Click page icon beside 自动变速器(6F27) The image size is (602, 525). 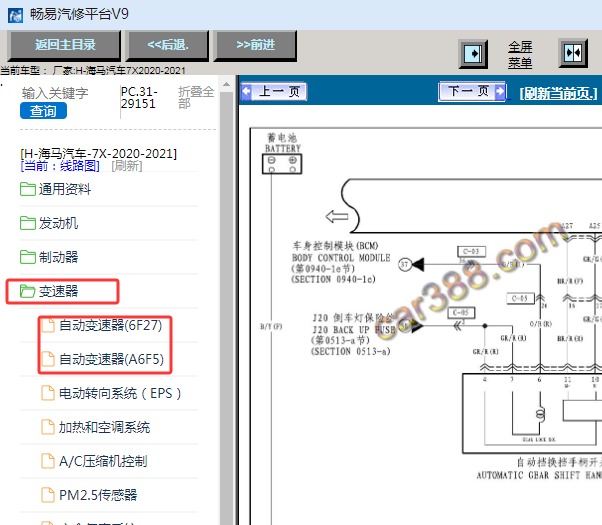48,325
